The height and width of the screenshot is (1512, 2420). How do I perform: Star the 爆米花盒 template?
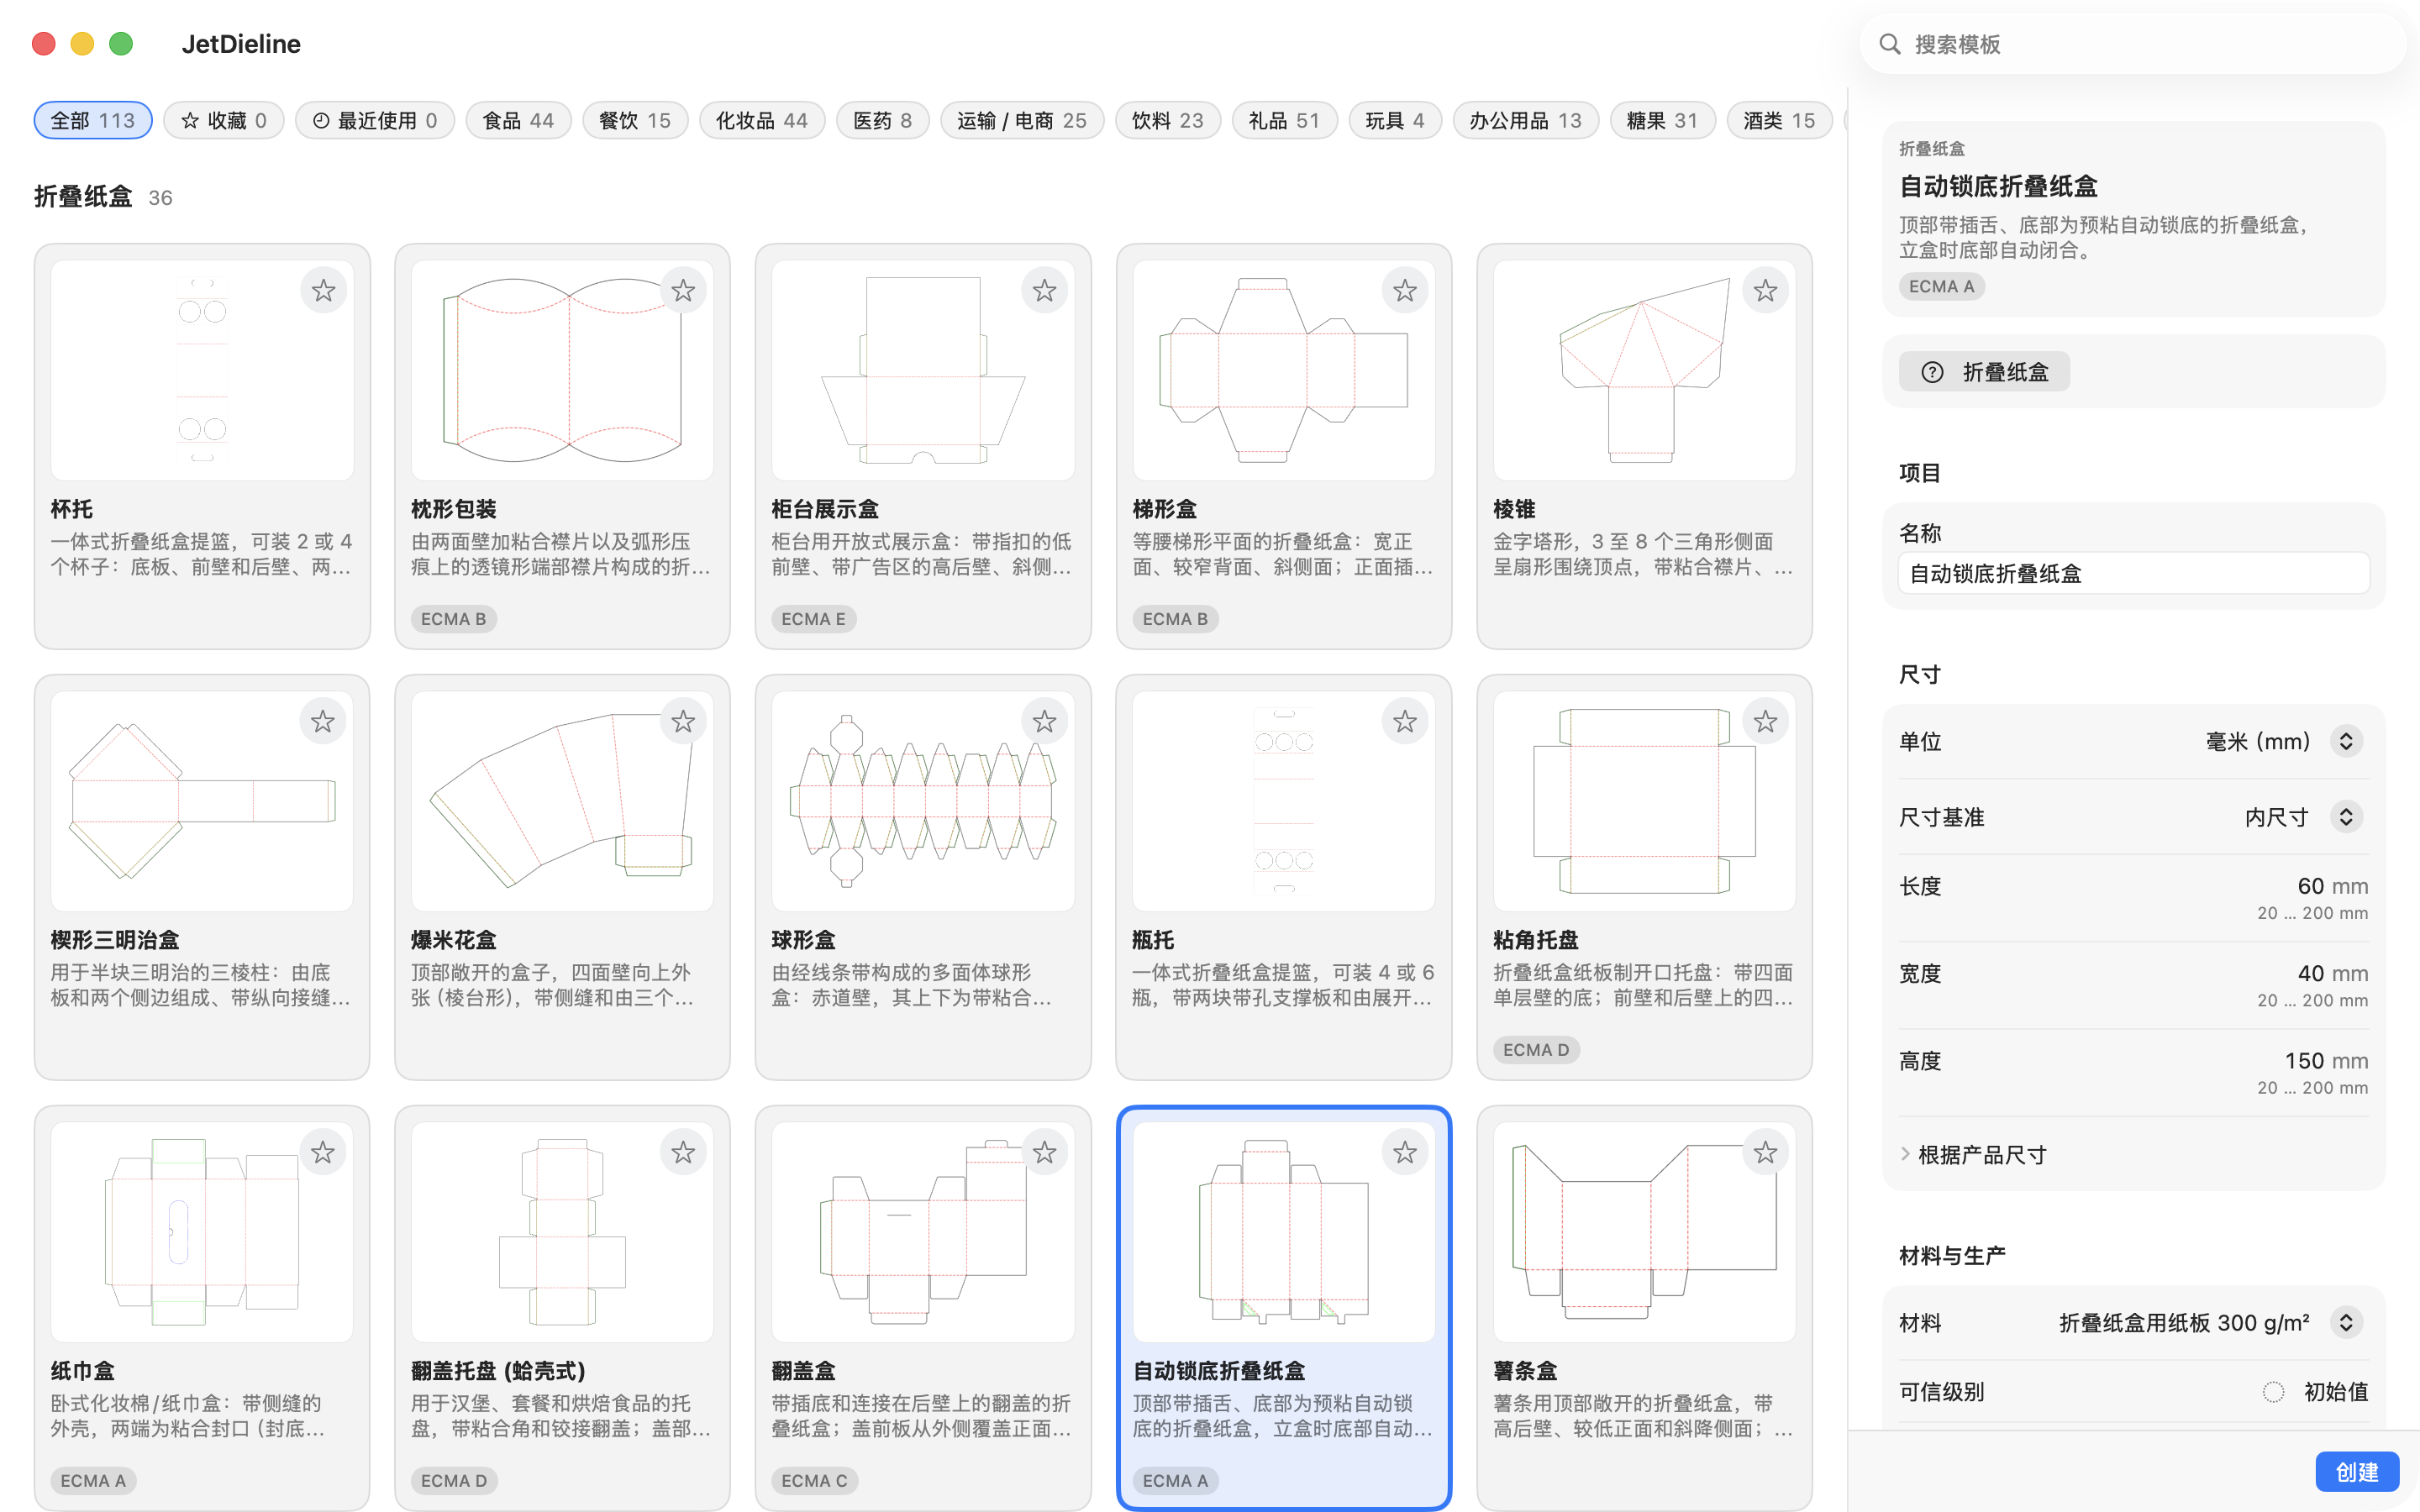(683, 722)
